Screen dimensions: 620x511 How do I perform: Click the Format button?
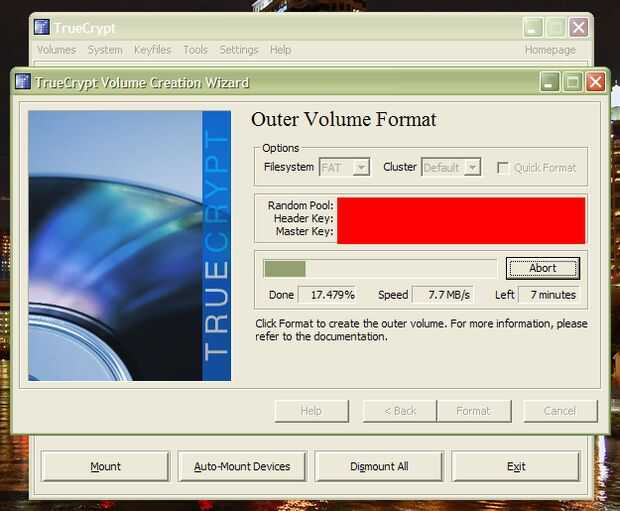click(474, 411)
